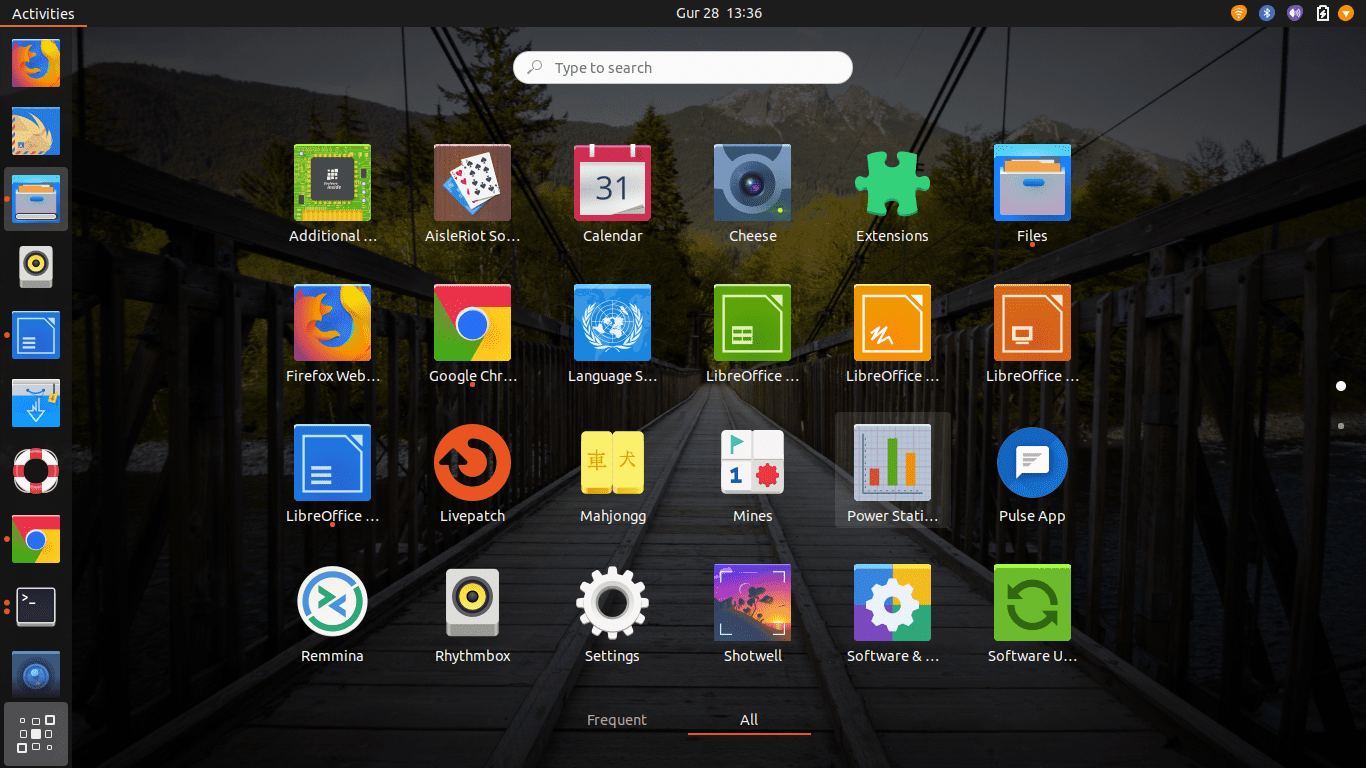Open Additional Drivers app with circuit board icon

[x=332, y=183]
